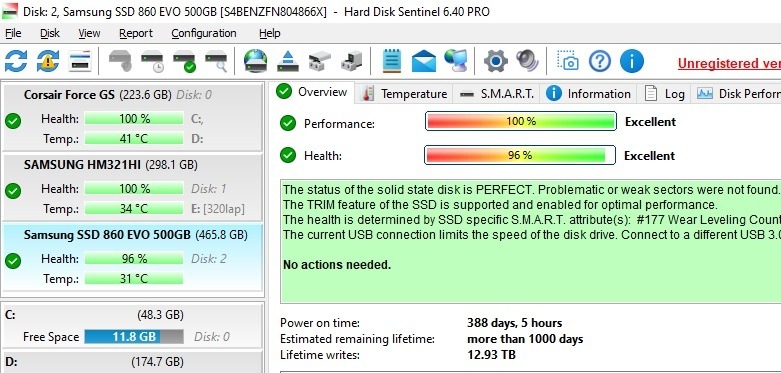
Task: Click the Unregistered version link
Action: [729, 63]
